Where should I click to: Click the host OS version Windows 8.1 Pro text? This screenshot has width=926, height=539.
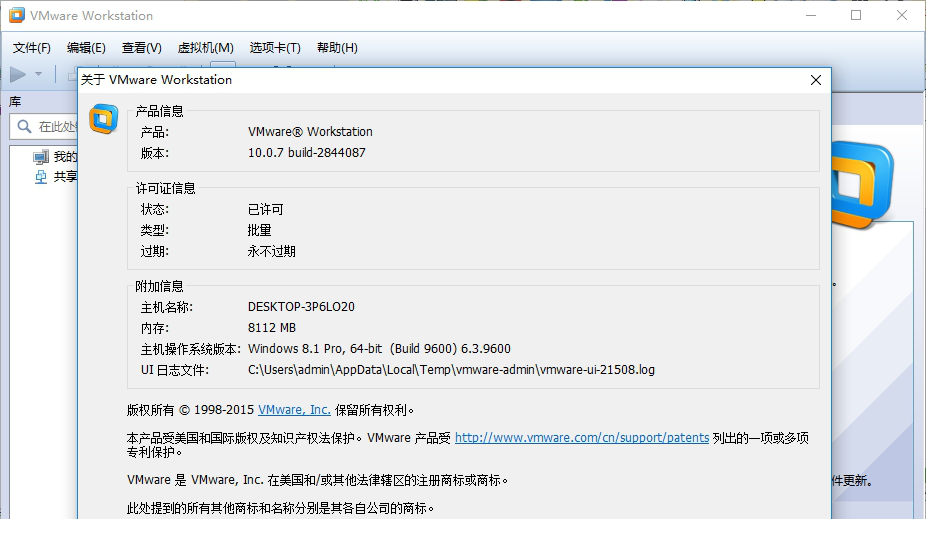pyautogui.click(x=379, y=349)
